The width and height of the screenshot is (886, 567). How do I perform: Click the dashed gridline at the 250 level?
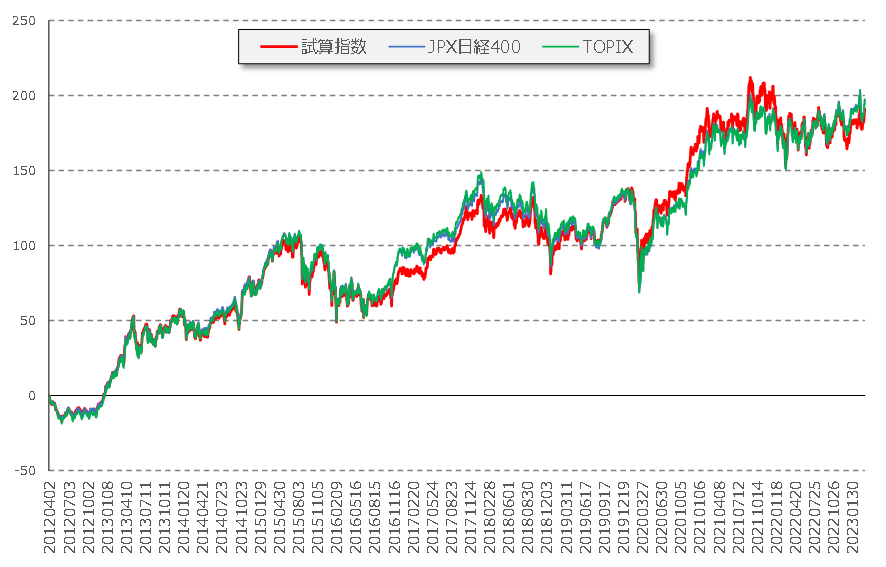450,21
